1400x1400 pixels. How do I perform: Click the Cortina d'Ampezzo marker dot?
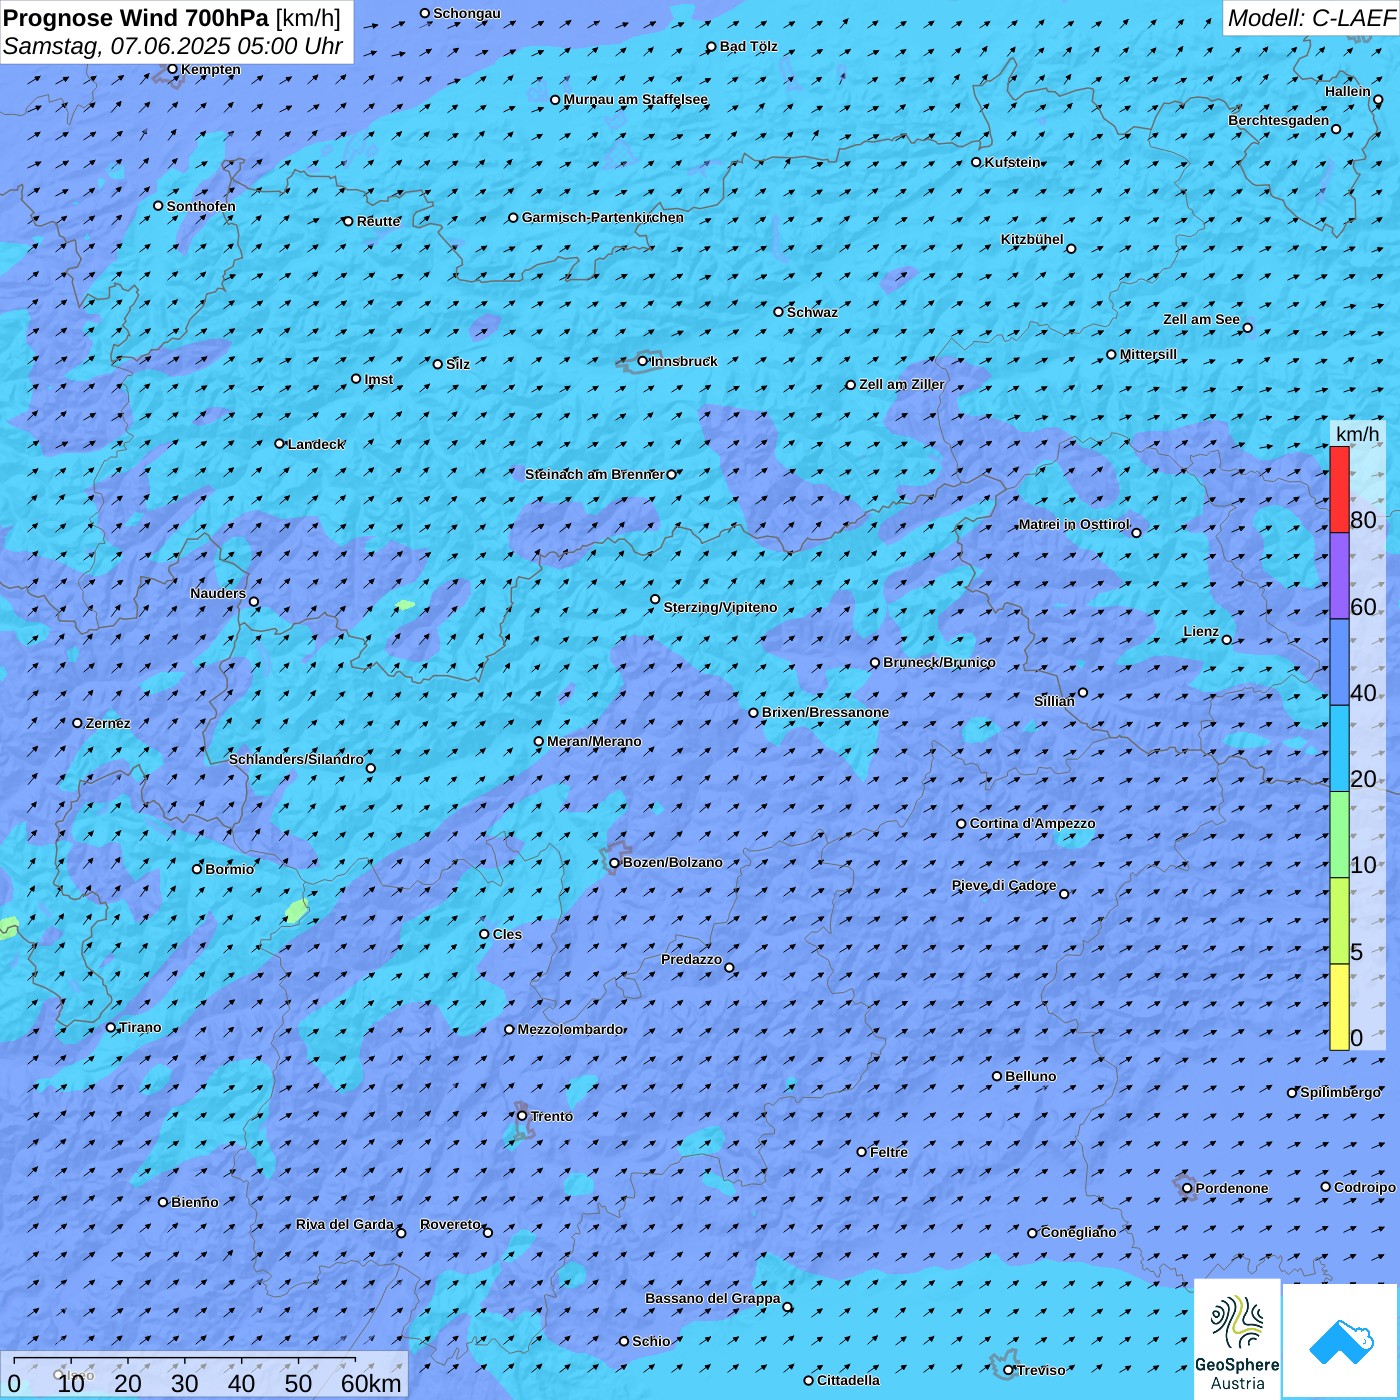point(962,824)
